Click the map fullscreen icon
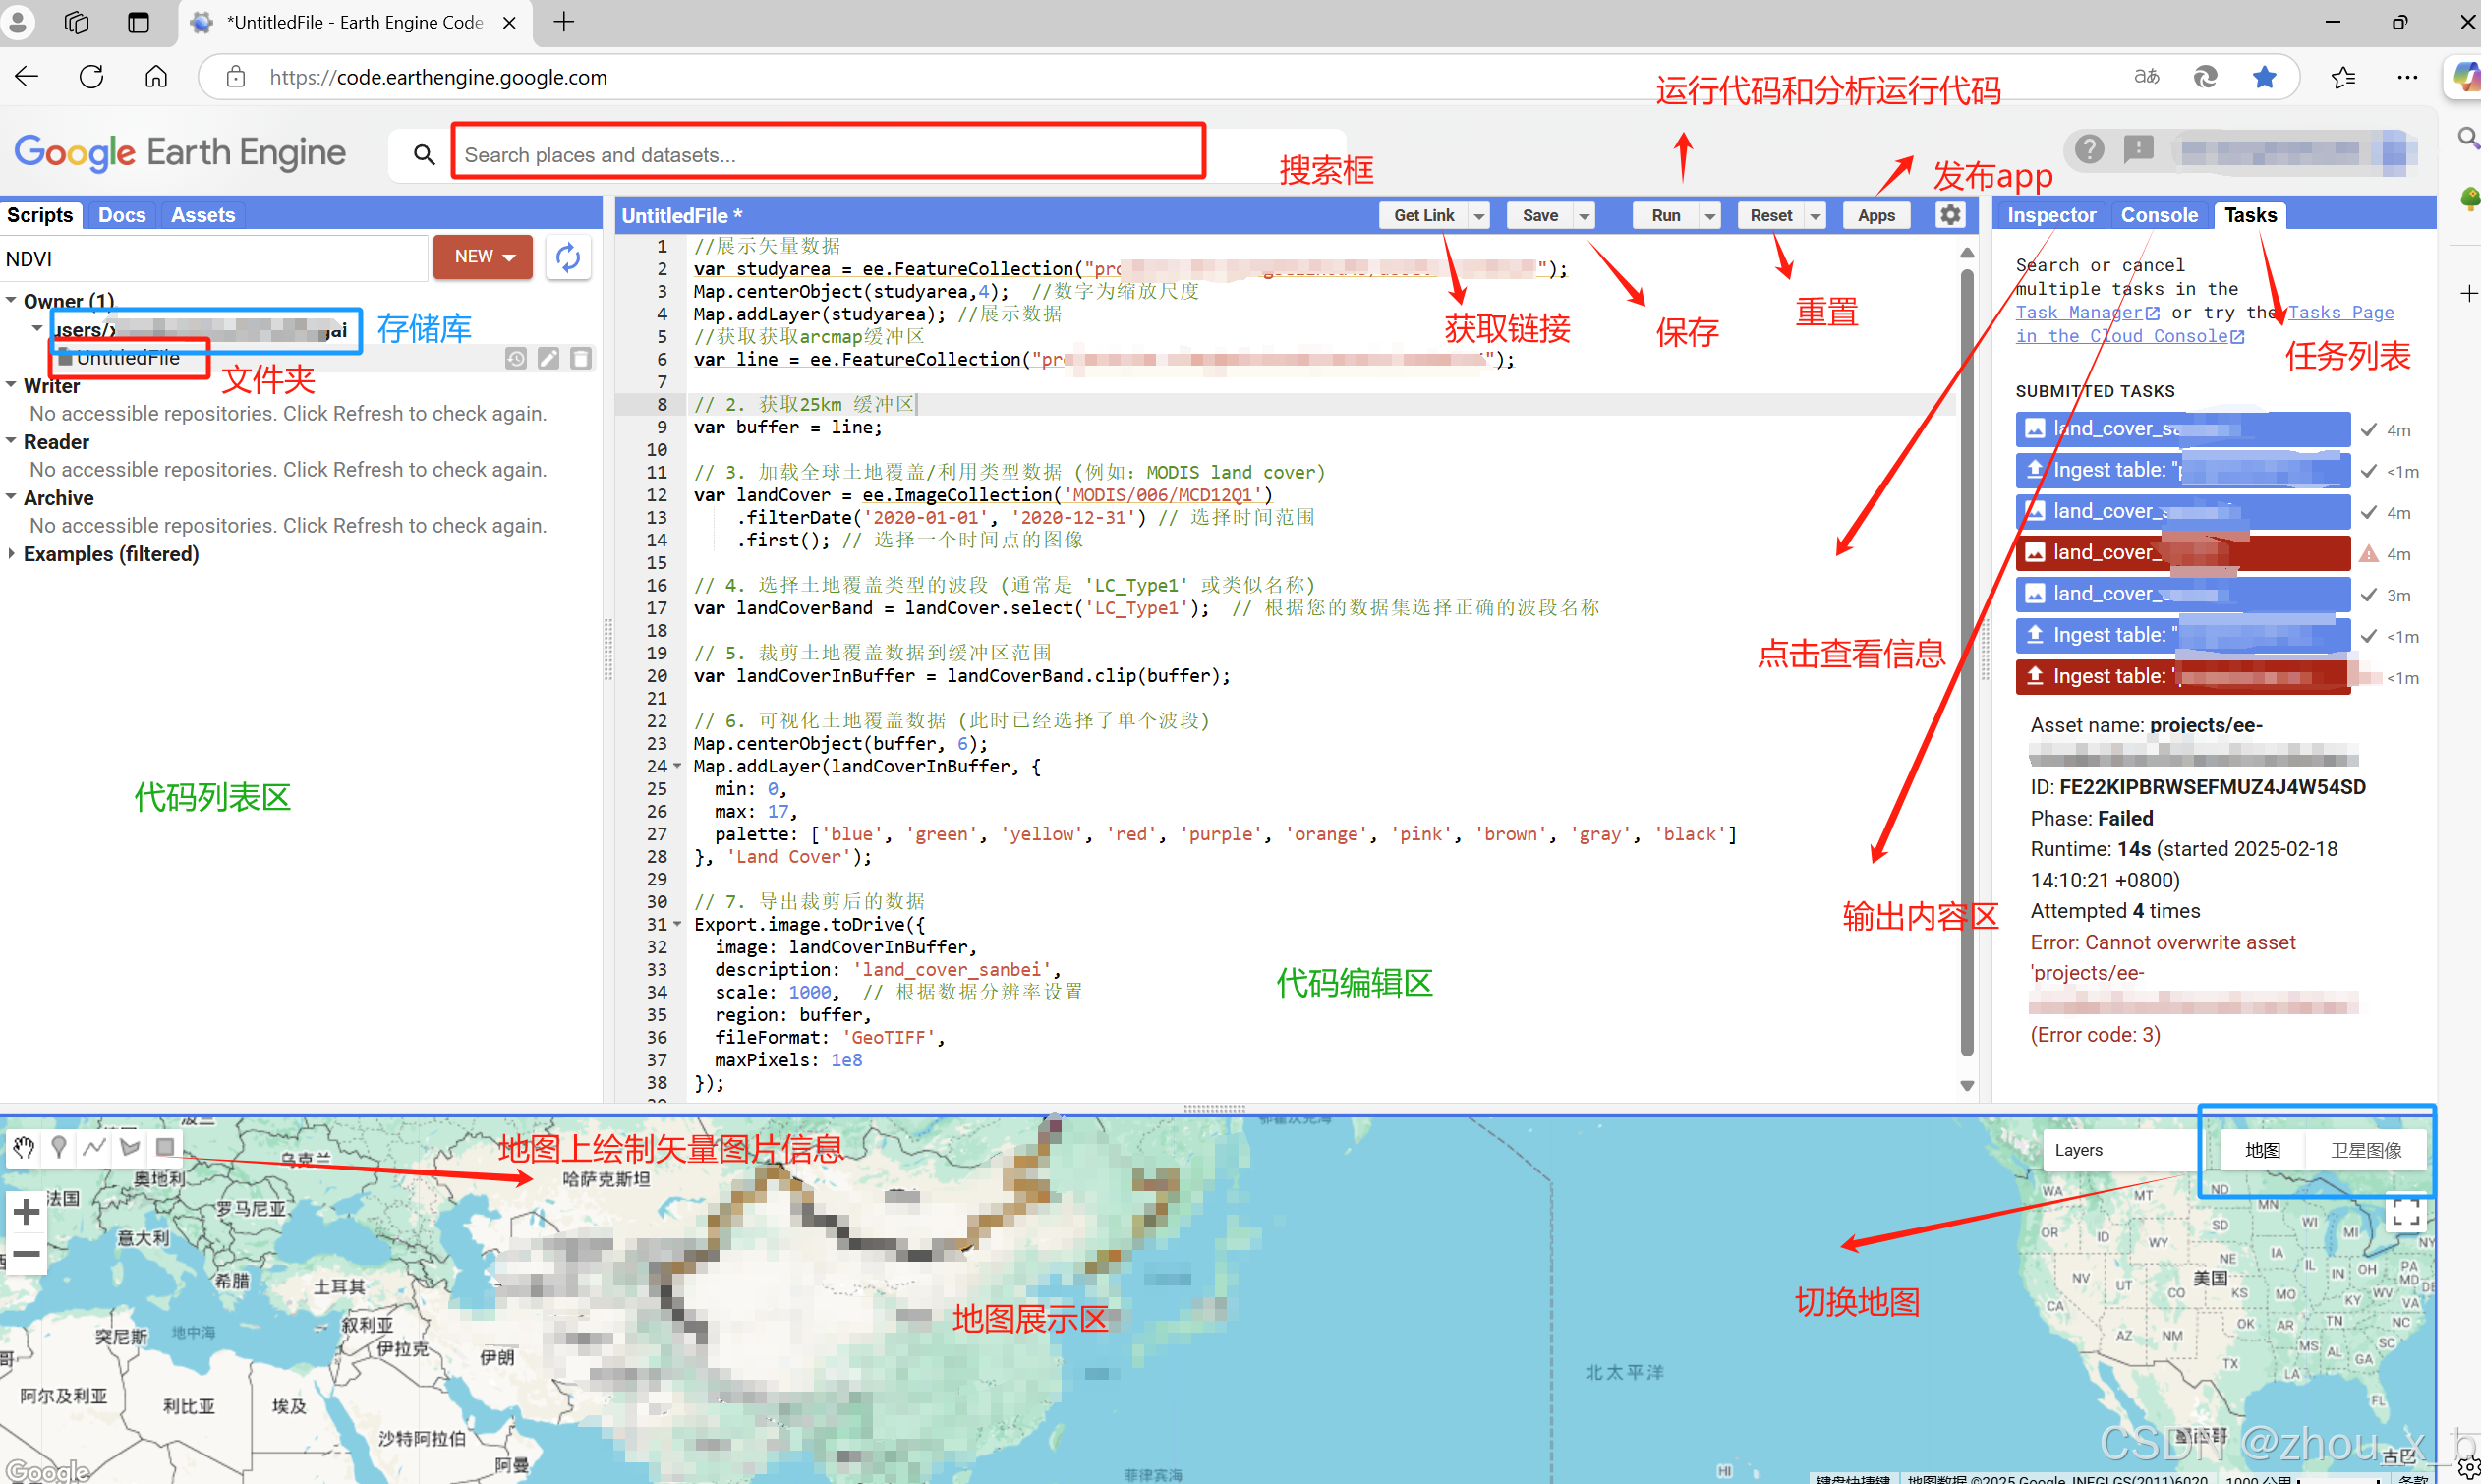This screenshot has height=1484, width=2481. [x=2405, y=1213]
